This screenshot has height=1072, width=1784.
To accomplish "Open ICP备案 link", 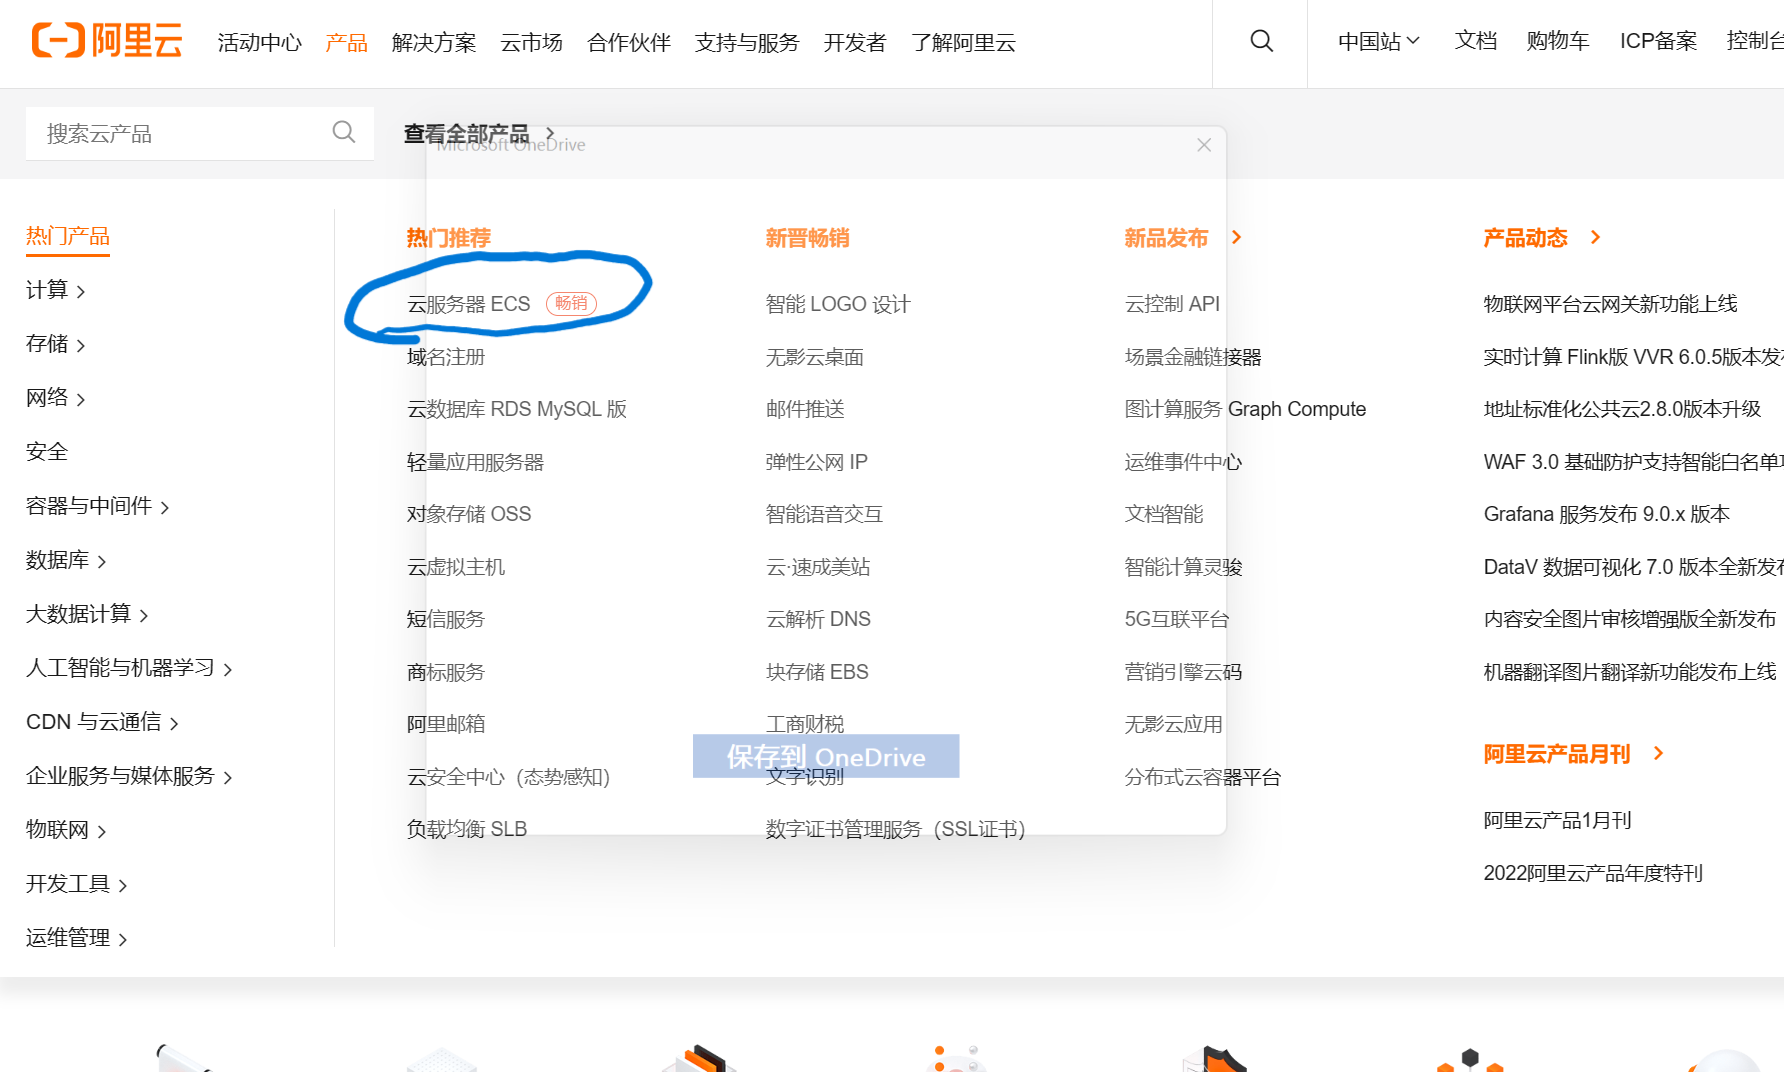I will tap(1658, 41).
